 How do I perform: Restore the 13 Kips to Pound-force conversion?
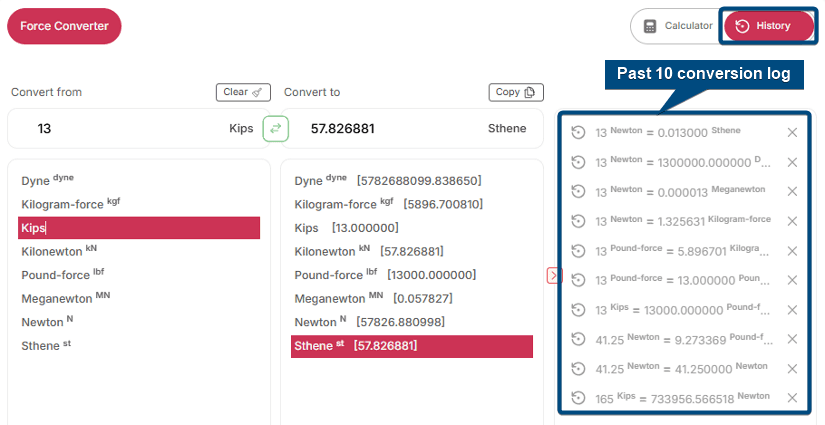click(578, 310)
